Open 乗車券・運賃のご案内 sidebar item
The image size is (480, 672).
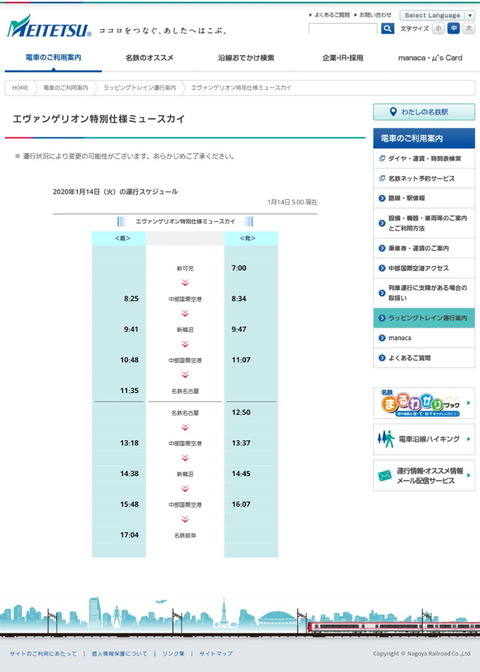(x=424, y=248)
